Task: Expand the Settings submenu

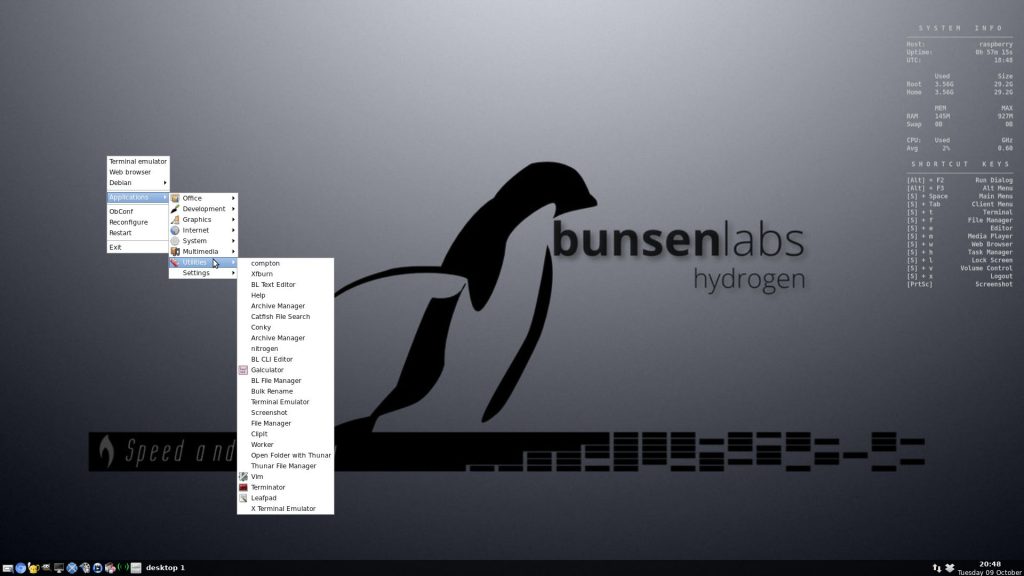Action: tap(203, 273)
